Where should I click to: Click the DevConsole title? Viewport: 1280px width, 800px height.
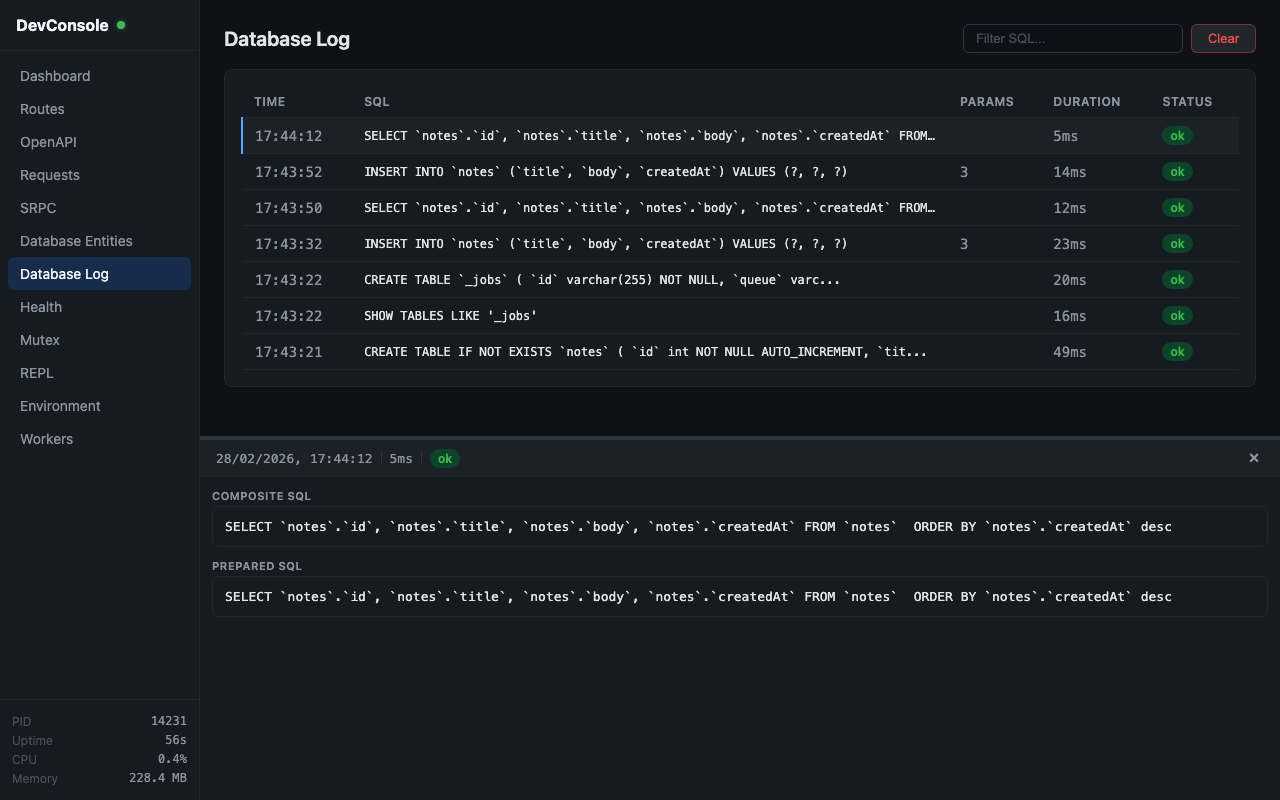point(62,25)
